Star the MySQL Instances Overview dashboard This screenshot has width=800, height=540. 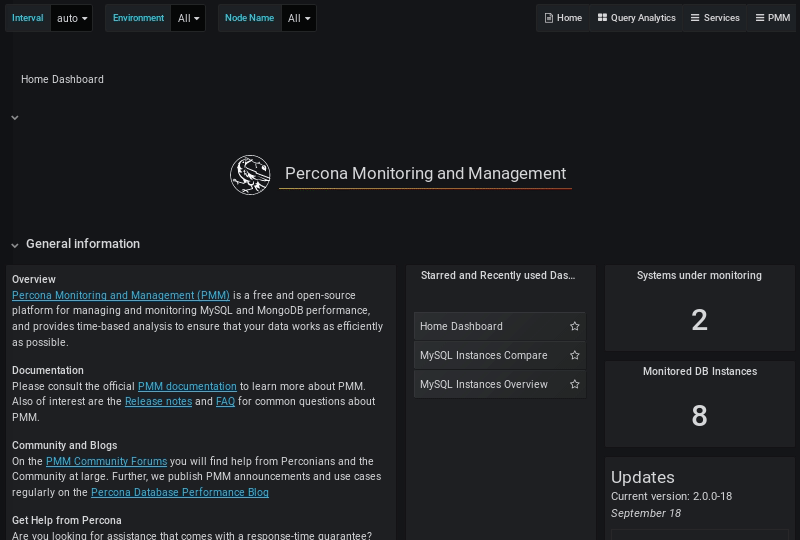point(575,385)
